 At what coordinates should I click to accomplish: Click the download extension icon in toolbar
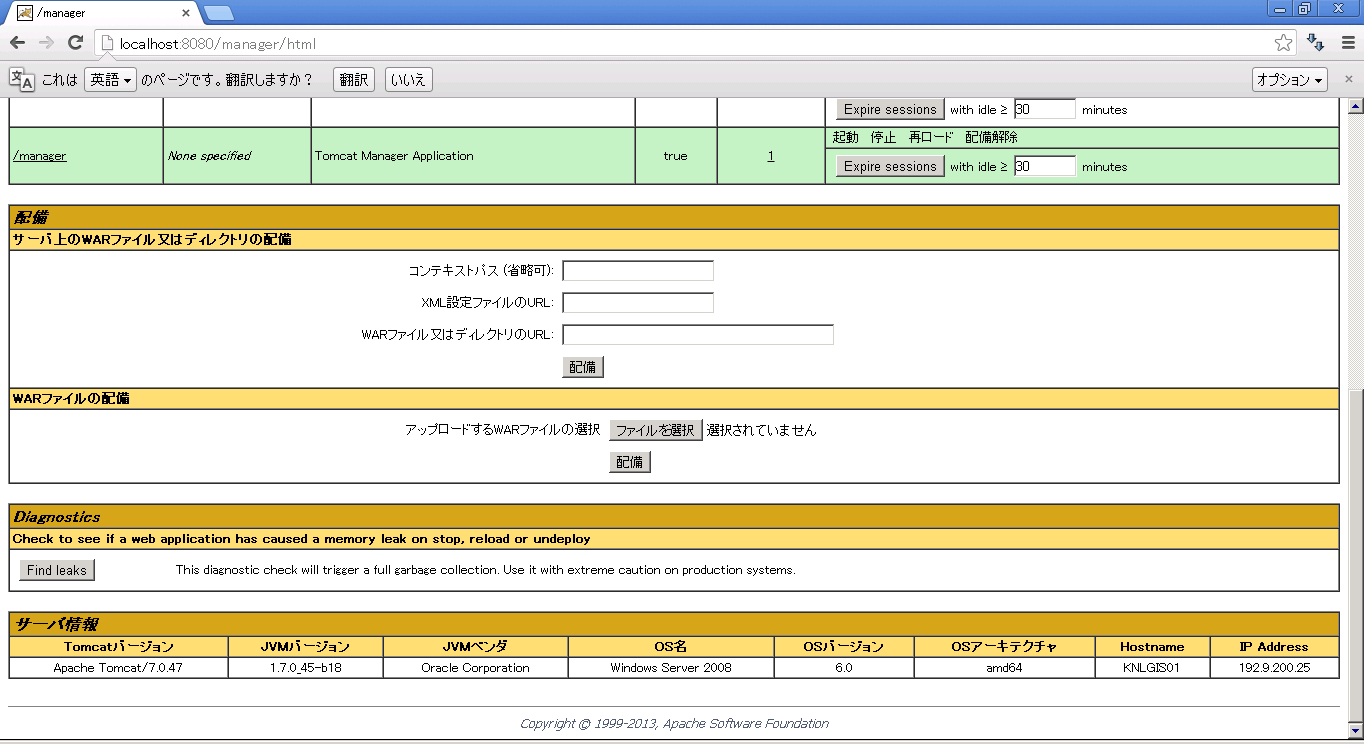click(x=1316, y=43)
